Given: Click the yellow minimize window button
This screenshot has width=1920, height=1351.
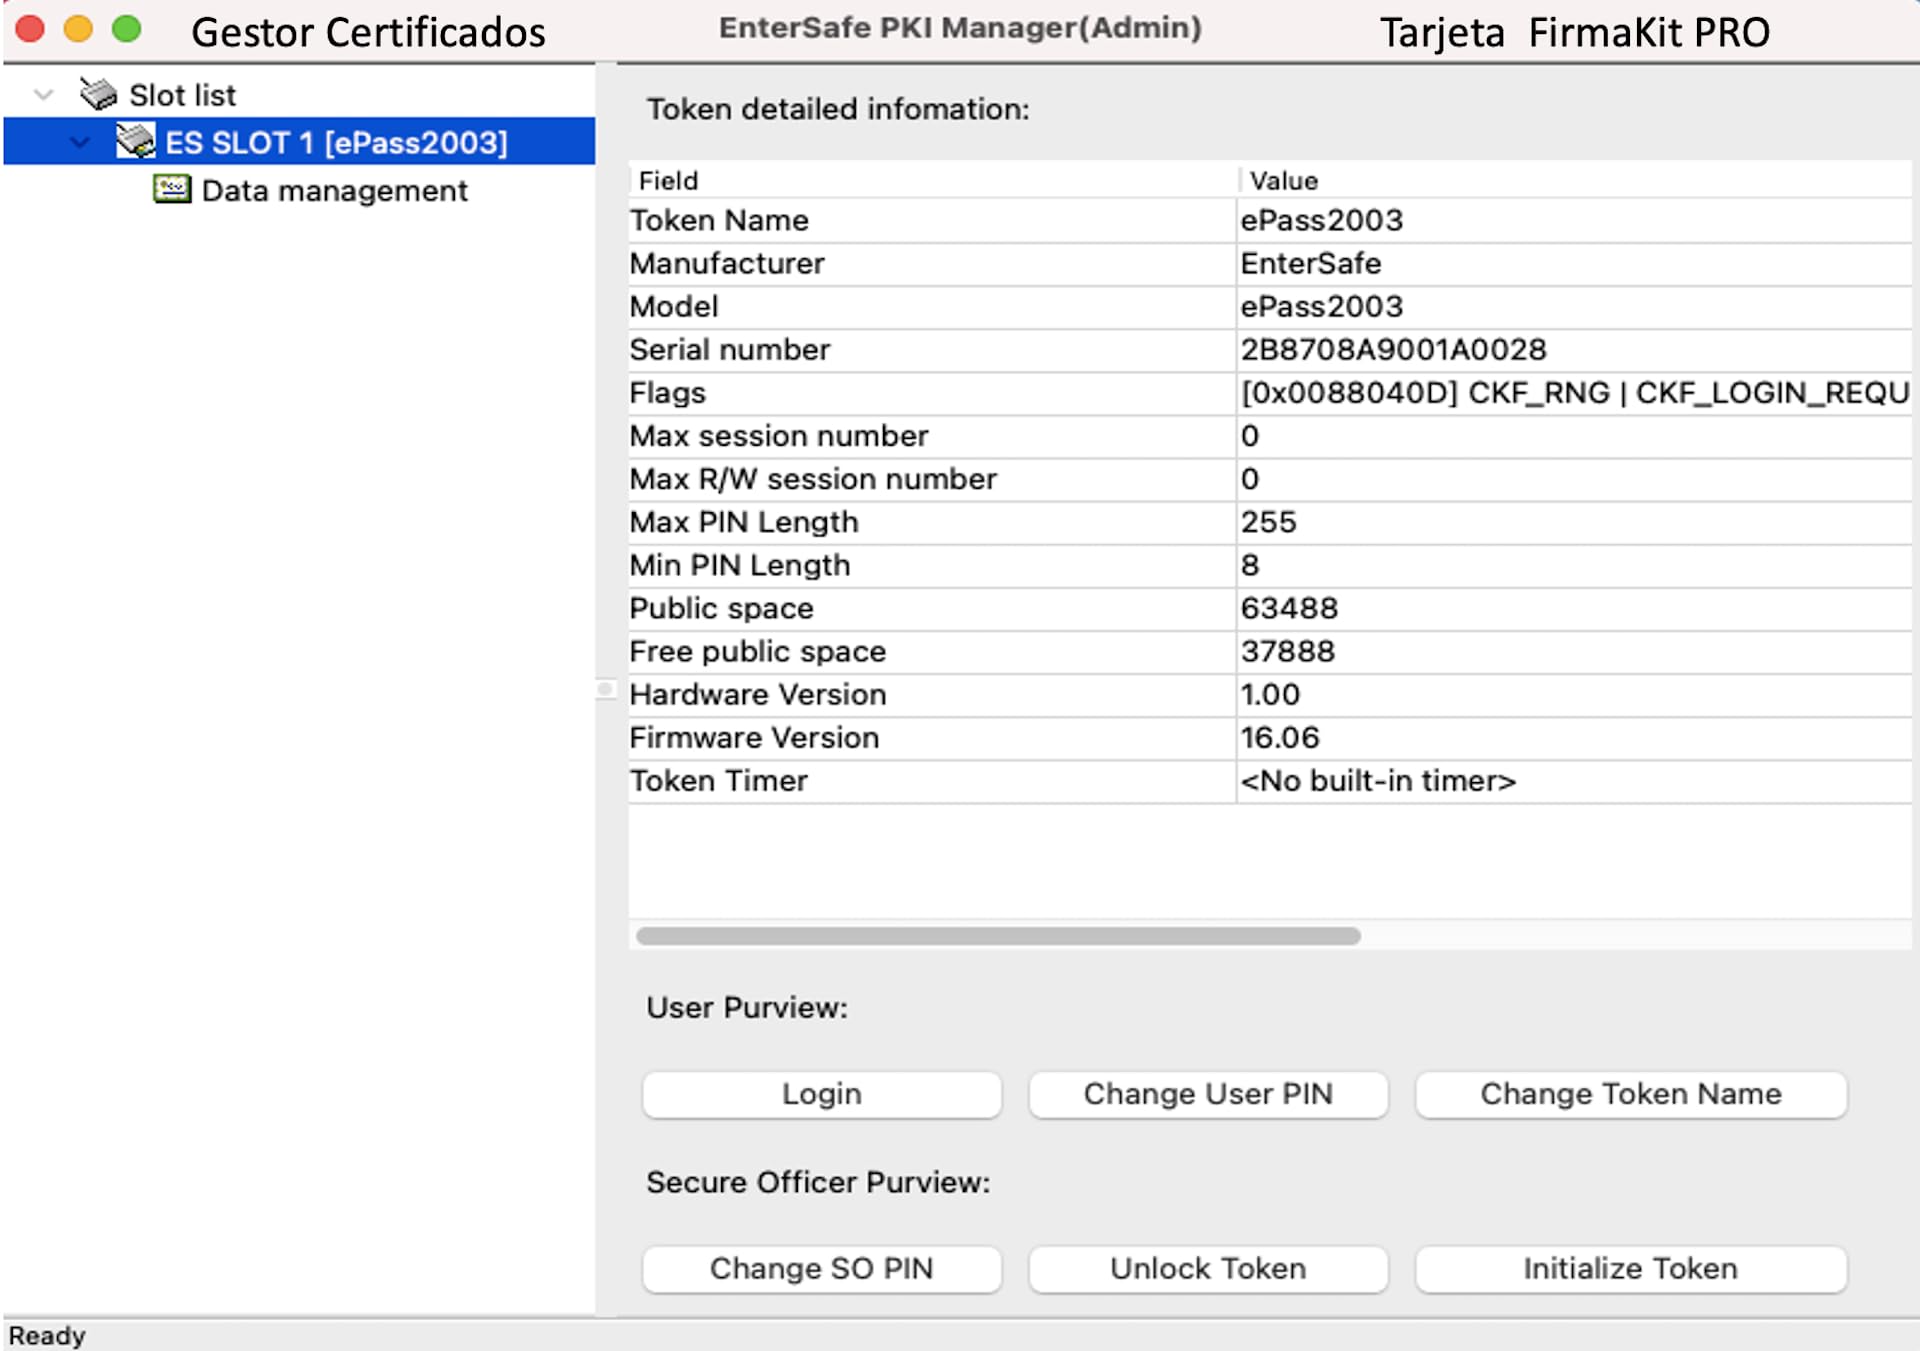Looking at the screenshot, I should point(78,29).
